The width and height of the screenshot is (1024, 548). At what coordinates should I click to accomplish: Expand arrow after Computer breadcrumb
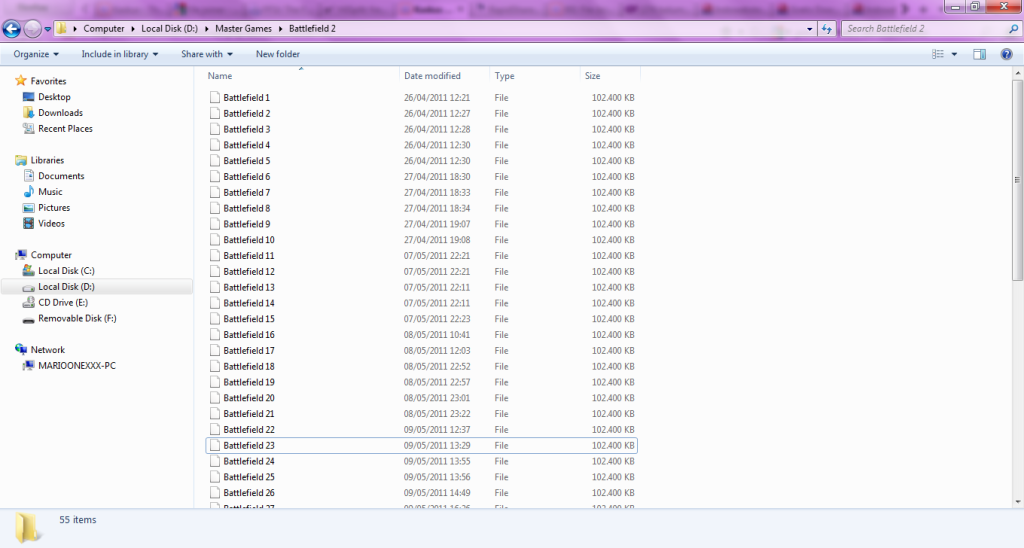coord(133,29)
